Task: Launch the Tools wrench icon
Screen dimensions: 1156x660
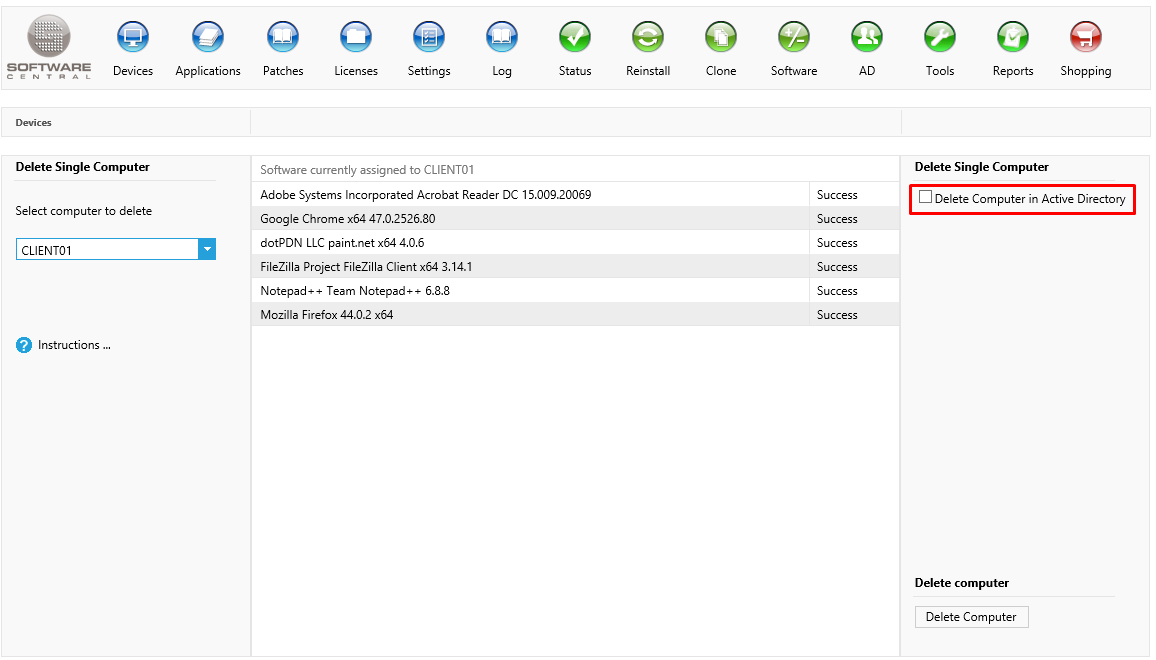Action: coord(940,38)
